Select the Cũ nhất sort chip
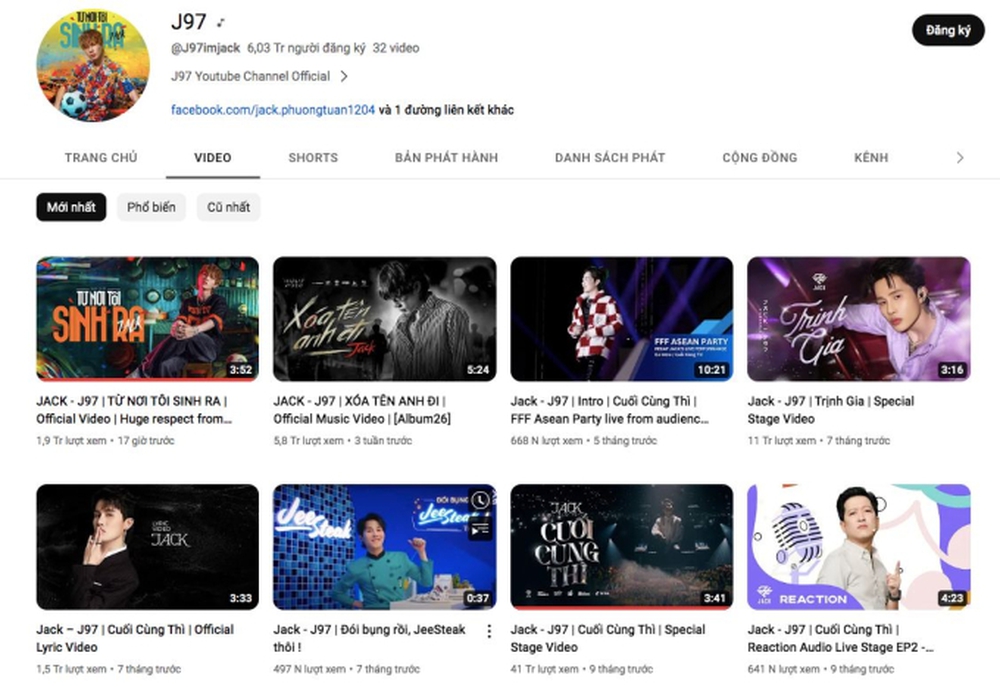This screenshot has height=687, width=1000. pyautogui.click(x=229, y=207)
